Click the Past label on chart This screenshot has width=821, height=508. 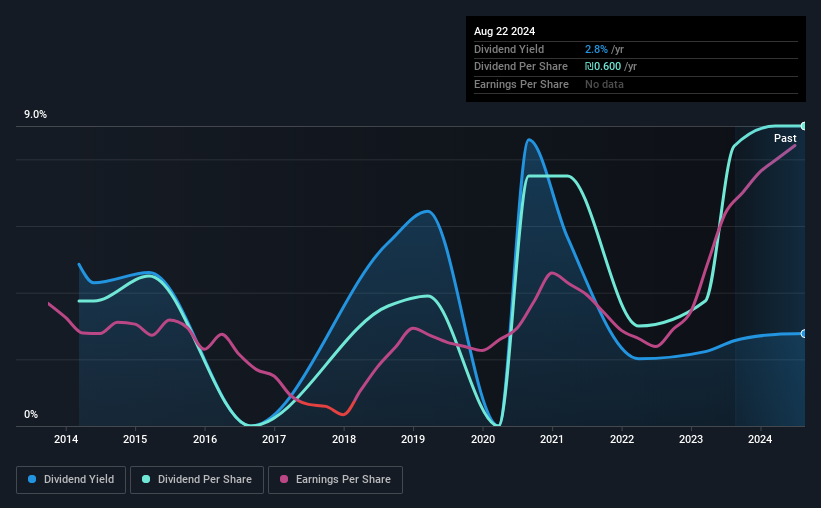pos(785,138)
